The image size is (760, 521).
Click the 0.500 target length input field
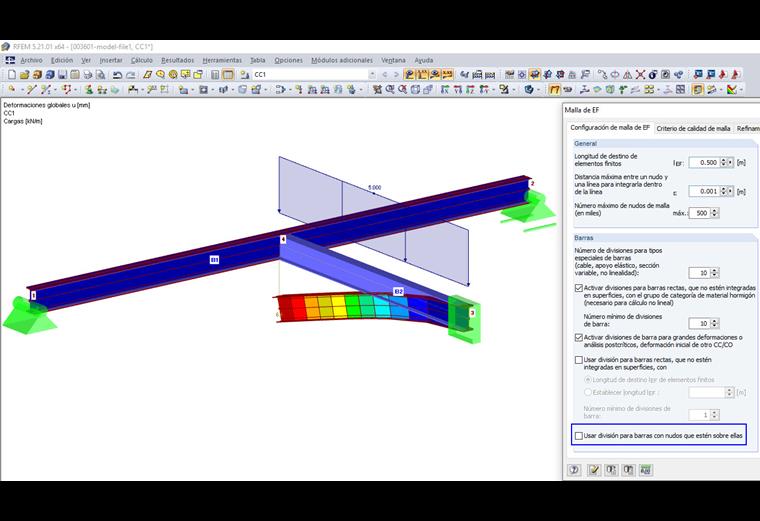[x=704, y=162]
